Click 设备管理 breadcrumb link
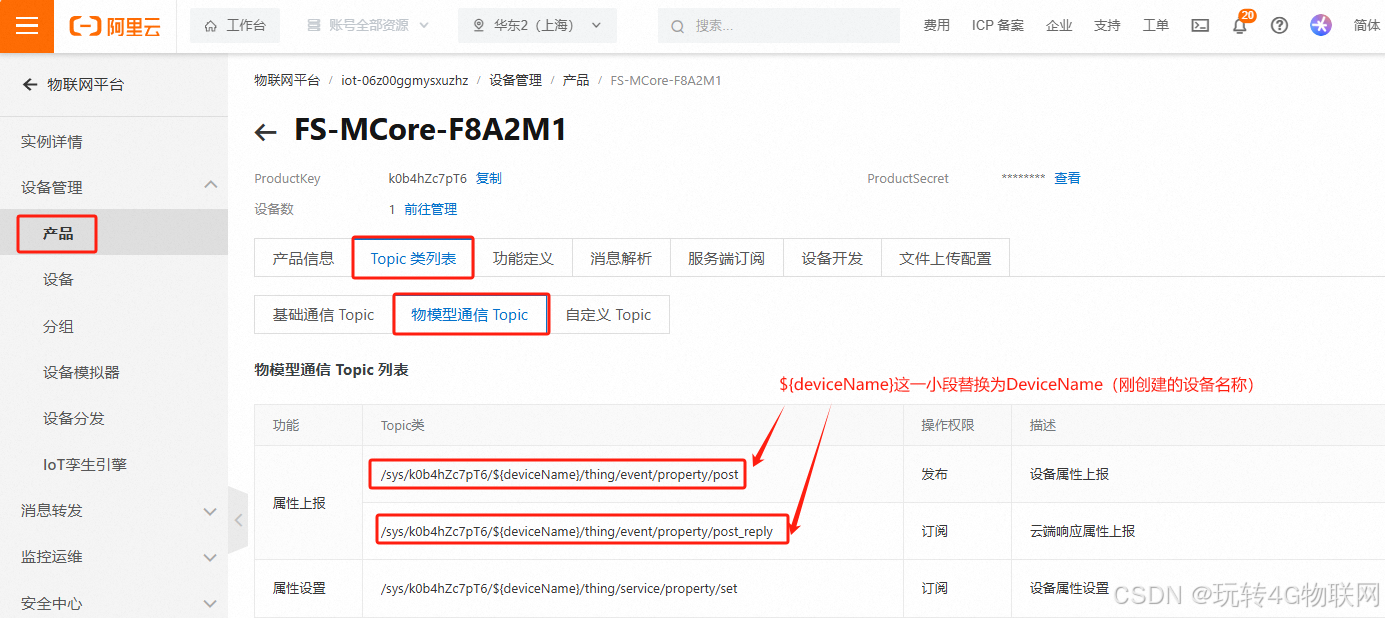Screen dimensions: 1385x618 pos(515,80)
